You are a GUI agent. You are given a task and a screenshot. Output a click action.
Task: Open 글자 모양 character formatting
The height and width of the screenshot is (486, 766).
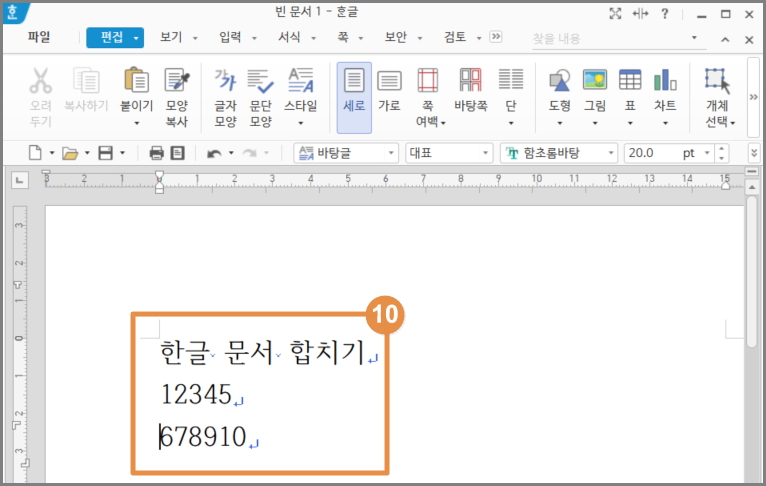pyautogui.click(x=225, y=97)
